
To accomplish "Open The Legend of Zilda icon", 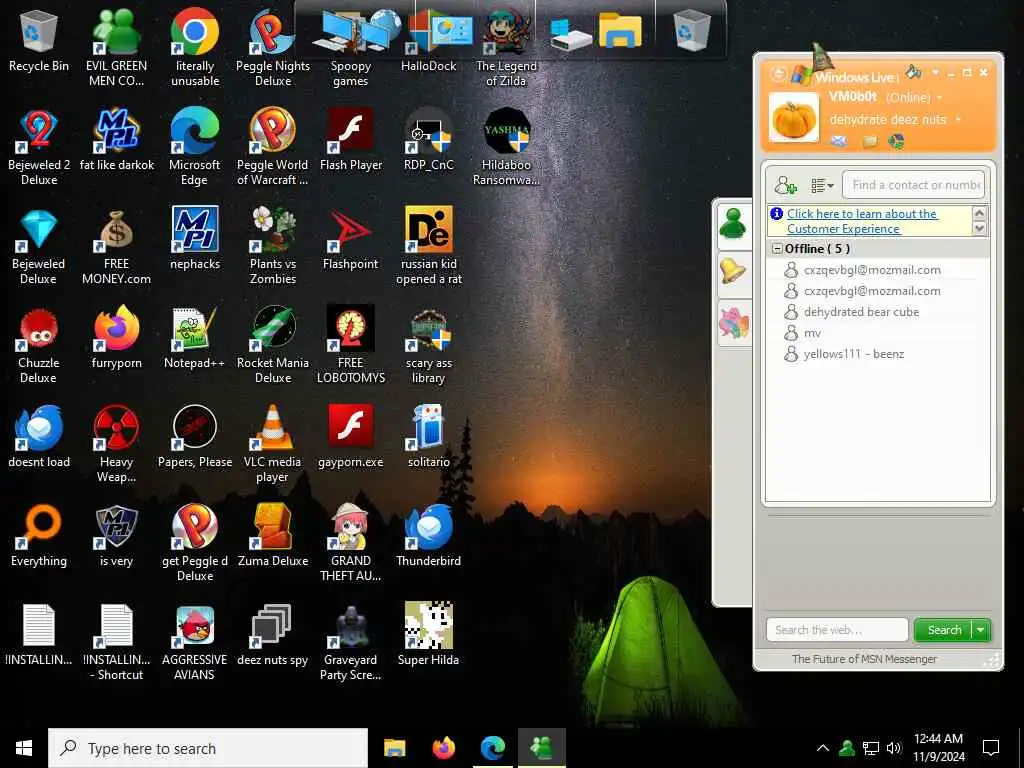I will (x=506, y=47).
